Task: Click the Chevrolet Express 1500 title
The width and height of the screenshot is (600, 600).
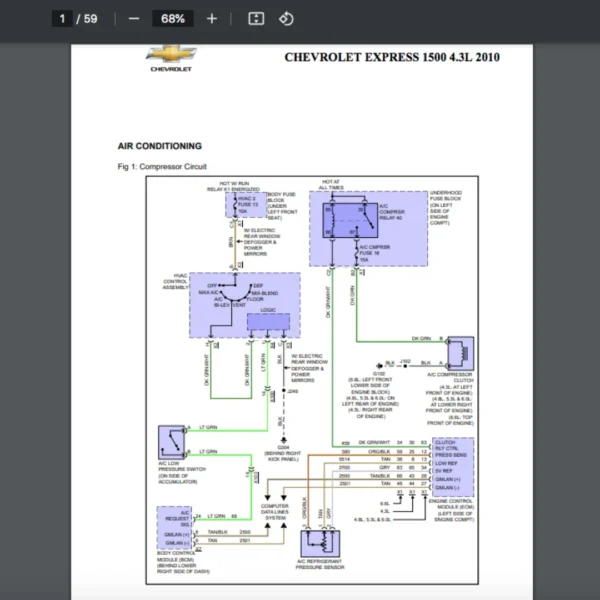Action: (391, 57)
